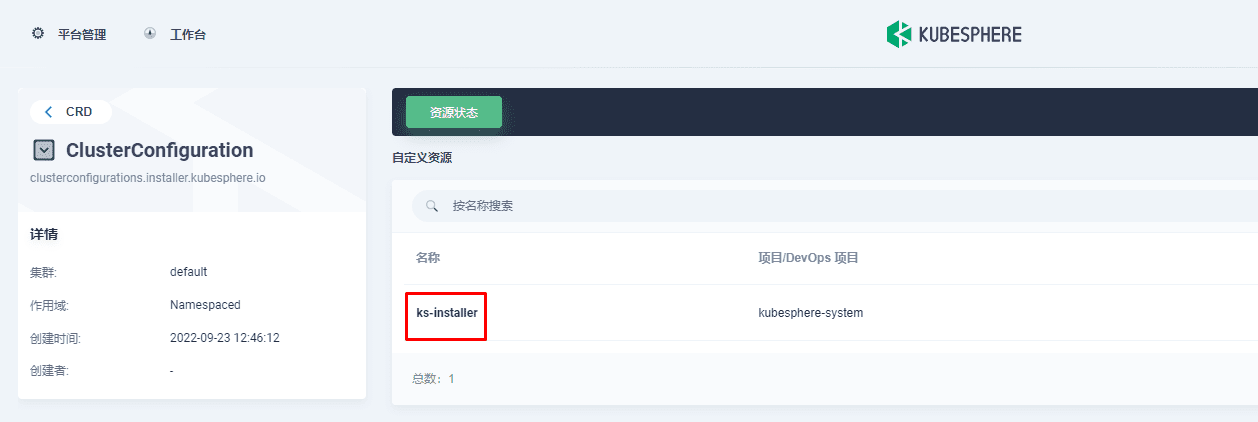Click the scope value Namespaced
Screen dimensions: 1258x422
[206, 305]
